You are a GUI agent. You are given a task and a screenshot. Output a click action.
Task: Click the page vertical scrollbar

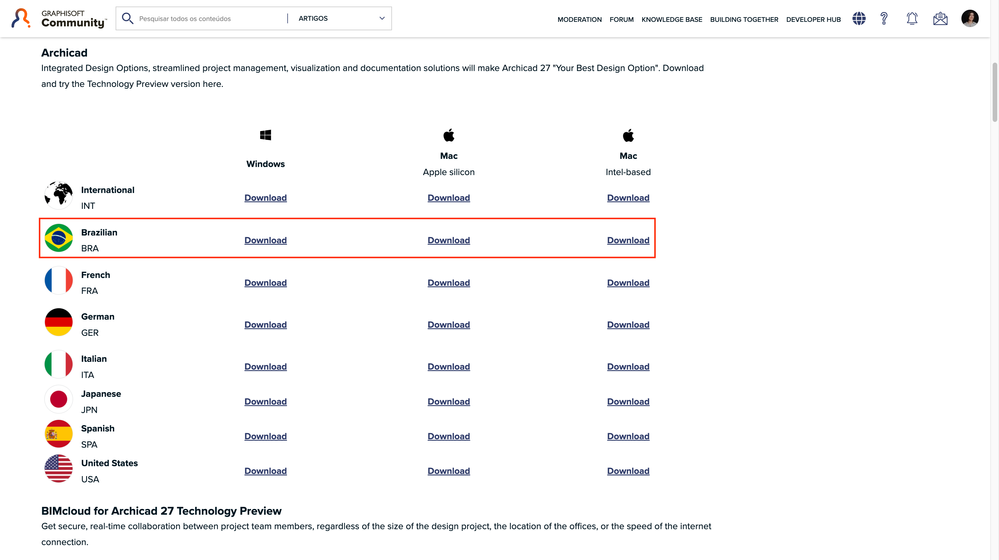click(x=993, y=90)
